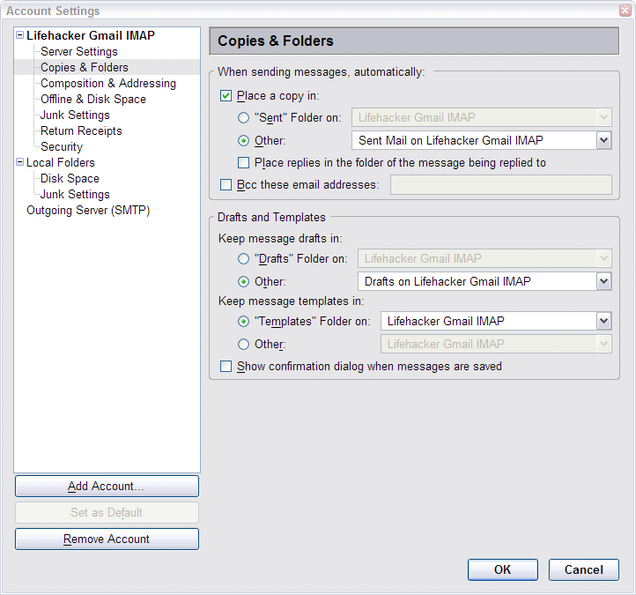
Task: Collapse the Lifehacker Gmail IMAP account tree
Action: coord(19,35)
